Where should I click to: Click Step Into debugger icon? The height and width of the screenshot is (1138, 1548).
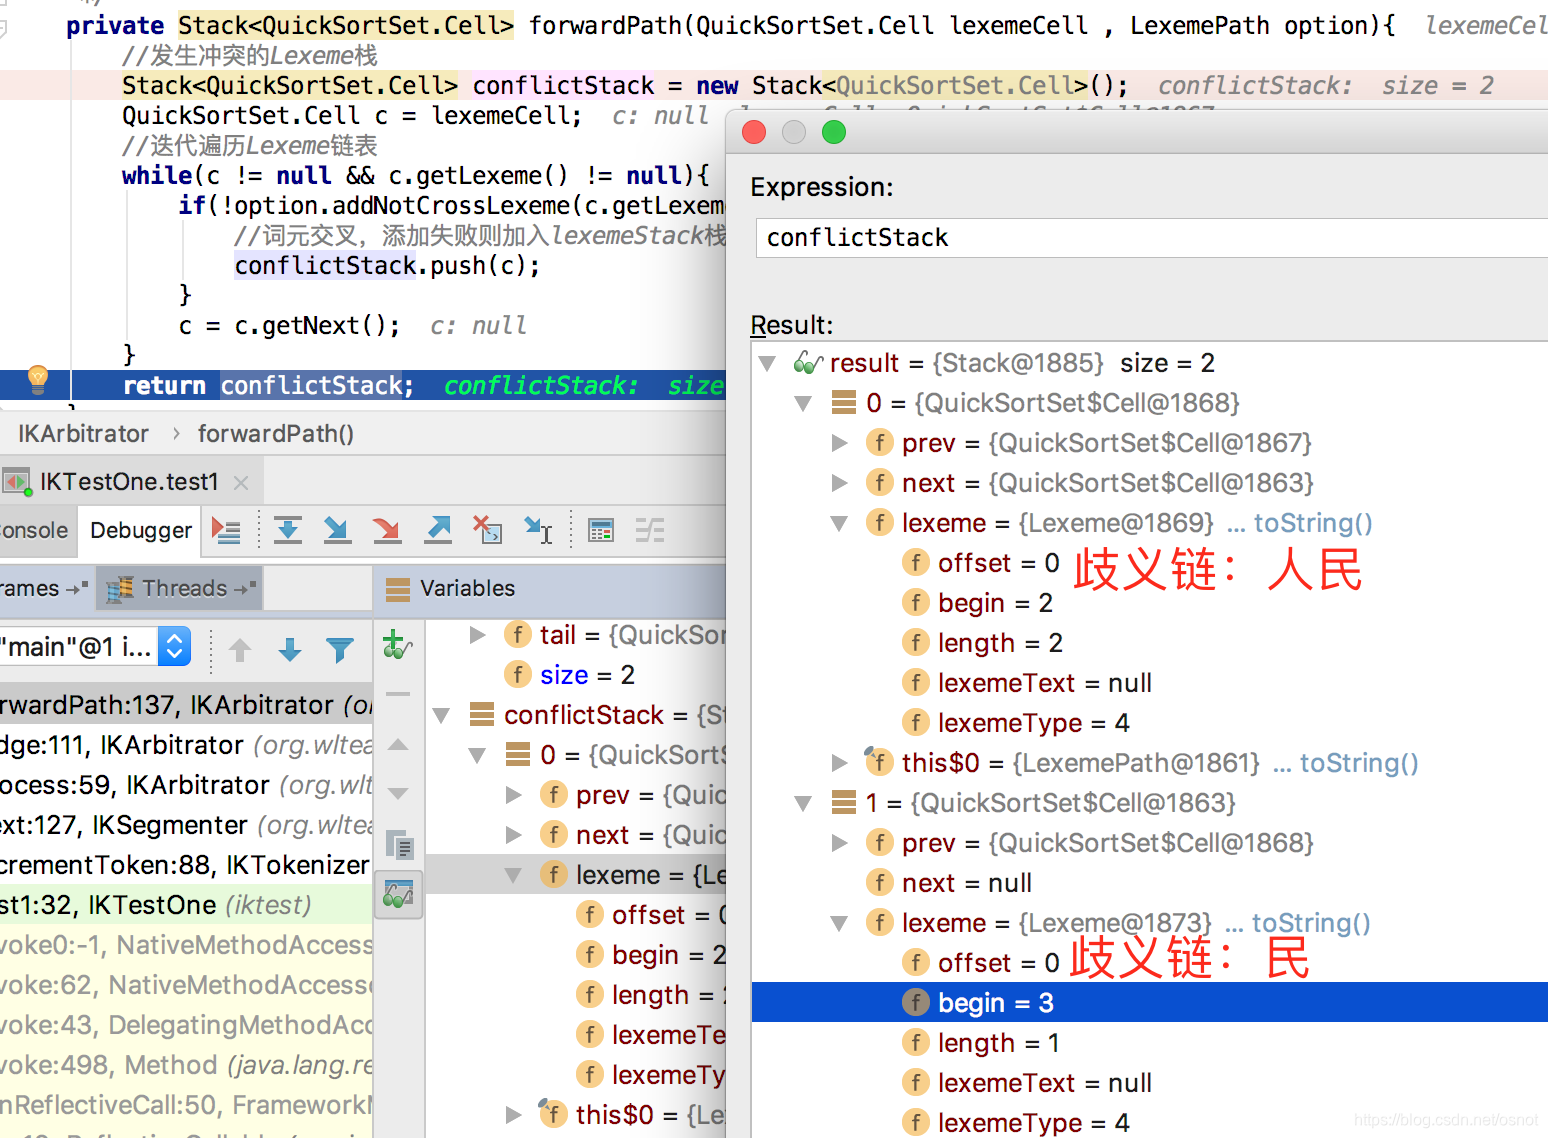(x=338, y=530)
